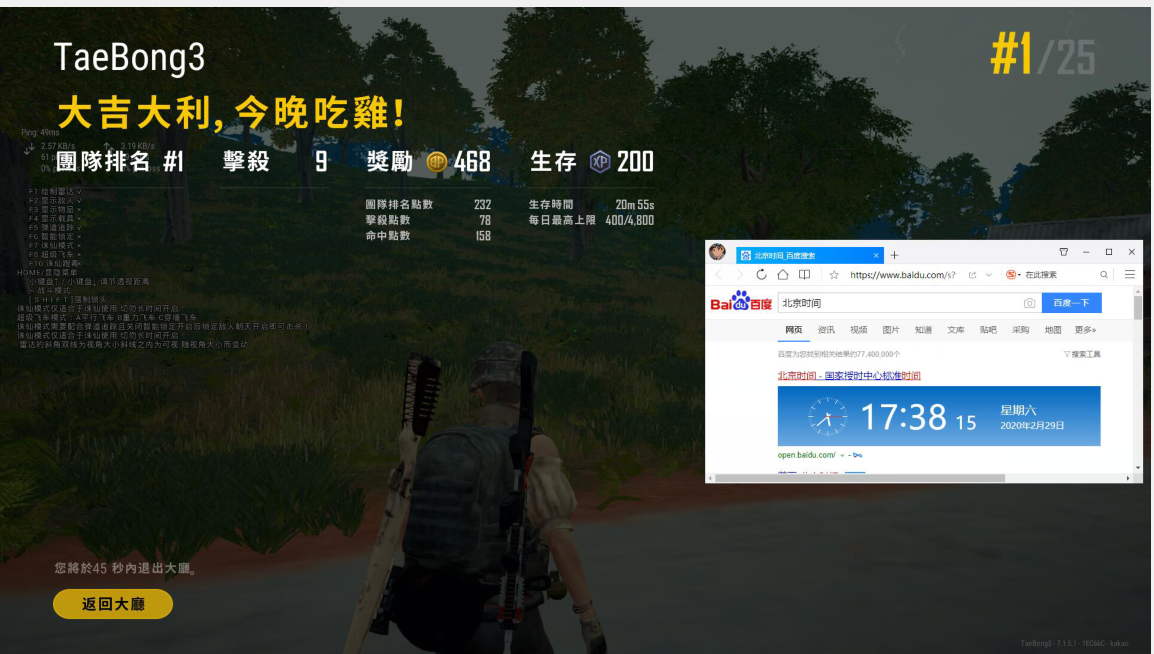Switch to the 网页 results tab
1154x654 pixels.
[x=793, y=330]
